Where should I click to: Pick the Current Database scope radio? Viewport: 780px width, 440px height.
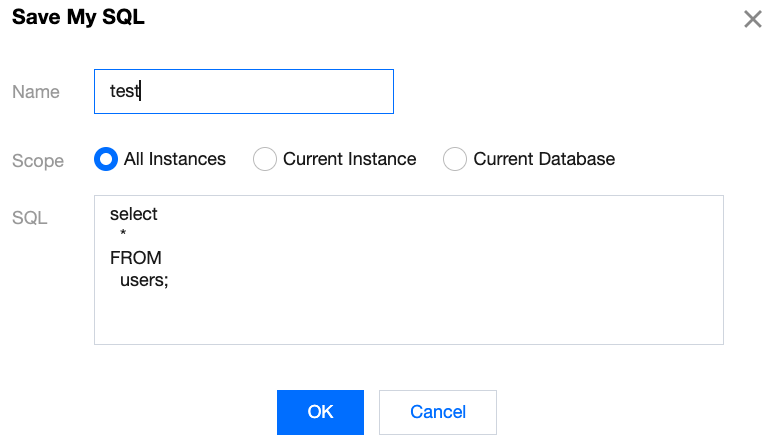coord(455,159)
